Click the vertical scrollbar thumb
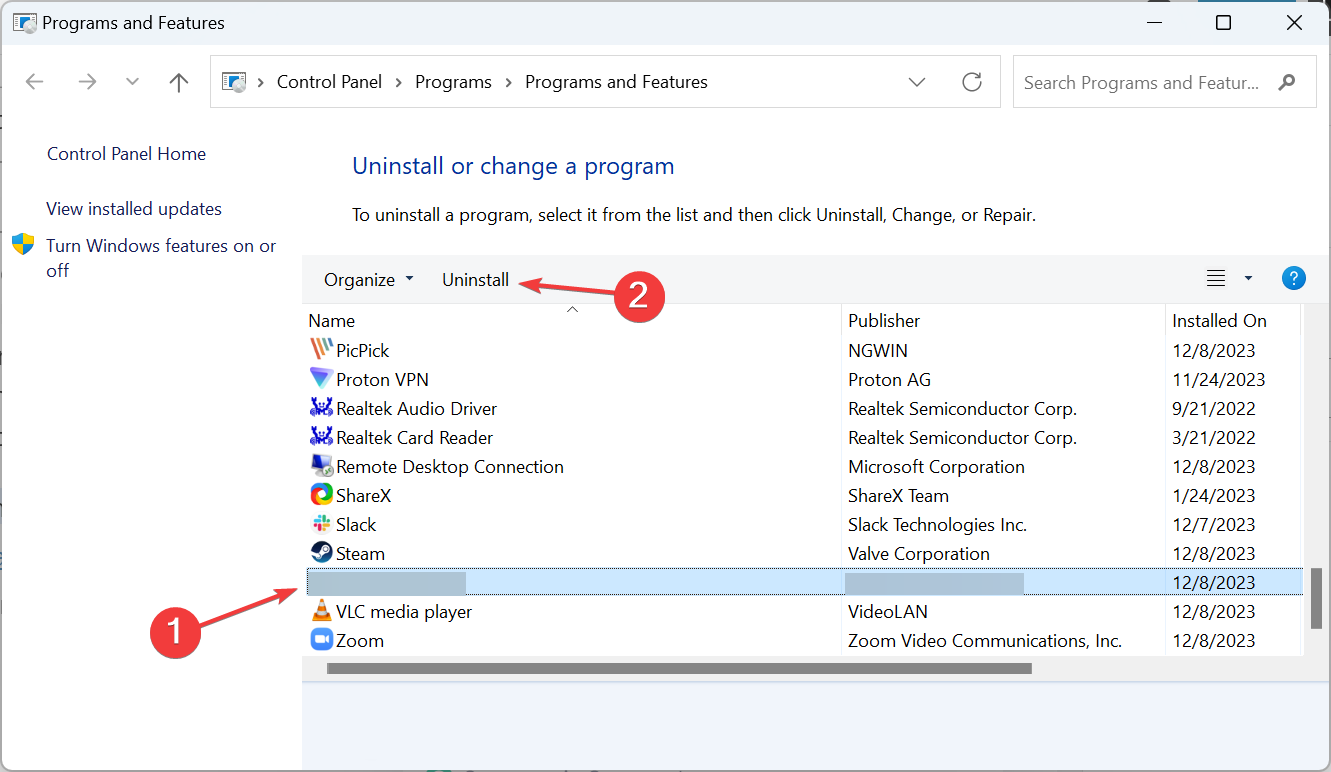Viewport: 1331px width, 772px height. point(1316,598)
